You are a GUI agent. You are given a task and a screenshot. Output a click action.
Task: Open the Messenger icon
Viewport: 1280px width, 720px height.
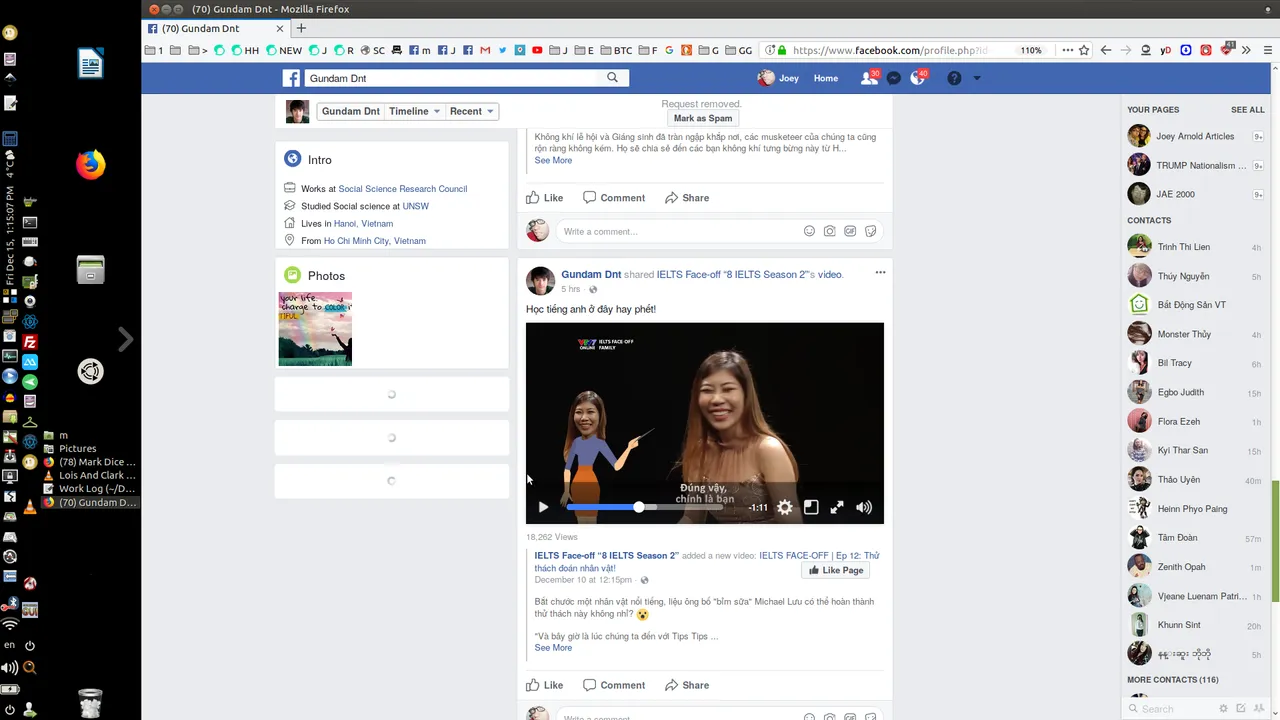[894, 78]
